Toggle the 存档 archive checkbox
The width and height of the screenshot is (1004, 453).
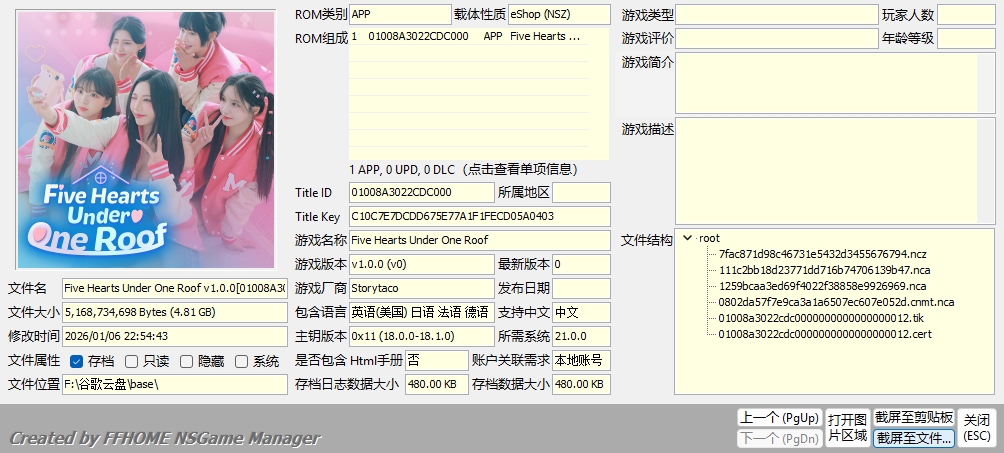click(78, 361)
